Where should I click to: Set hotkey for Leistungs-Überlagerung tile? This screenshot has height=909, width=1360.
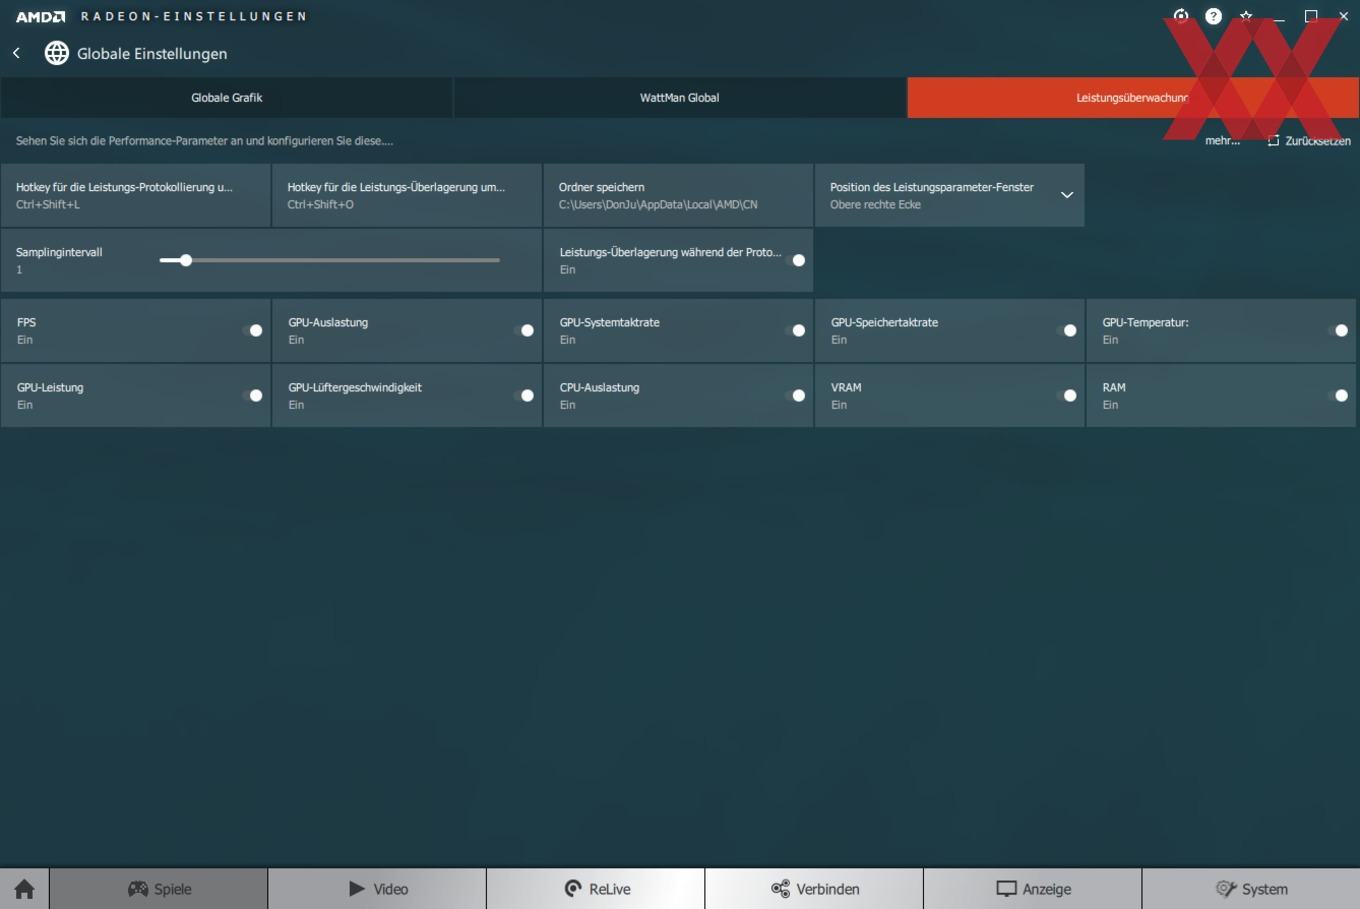point(407,195)
